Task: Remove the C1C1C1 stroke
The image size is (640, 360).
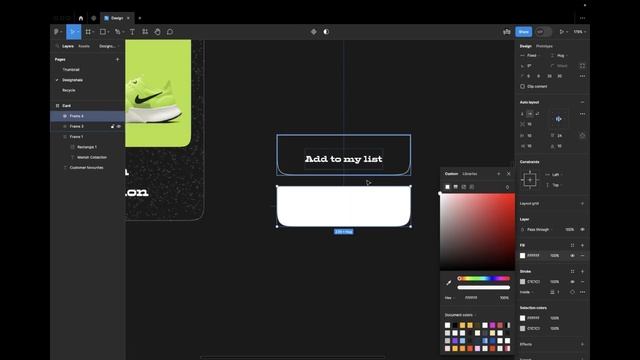Action: (x=582, y=282)
